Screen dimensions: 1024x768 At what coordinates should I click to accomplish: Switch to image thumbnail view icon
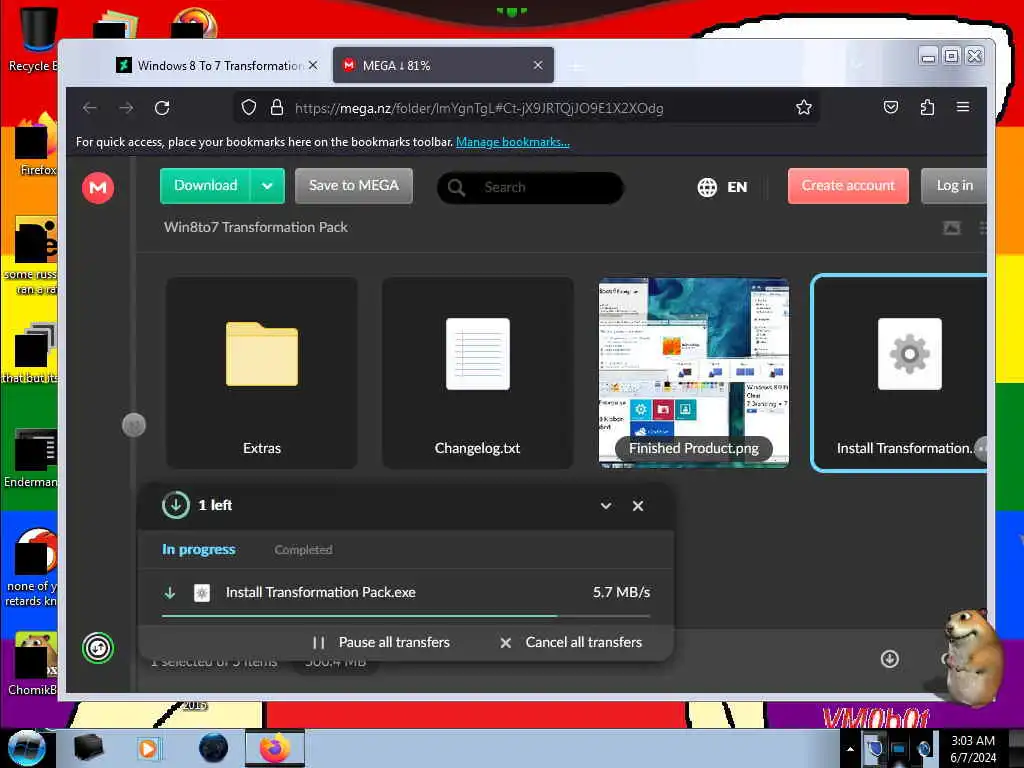pos(952,228)
